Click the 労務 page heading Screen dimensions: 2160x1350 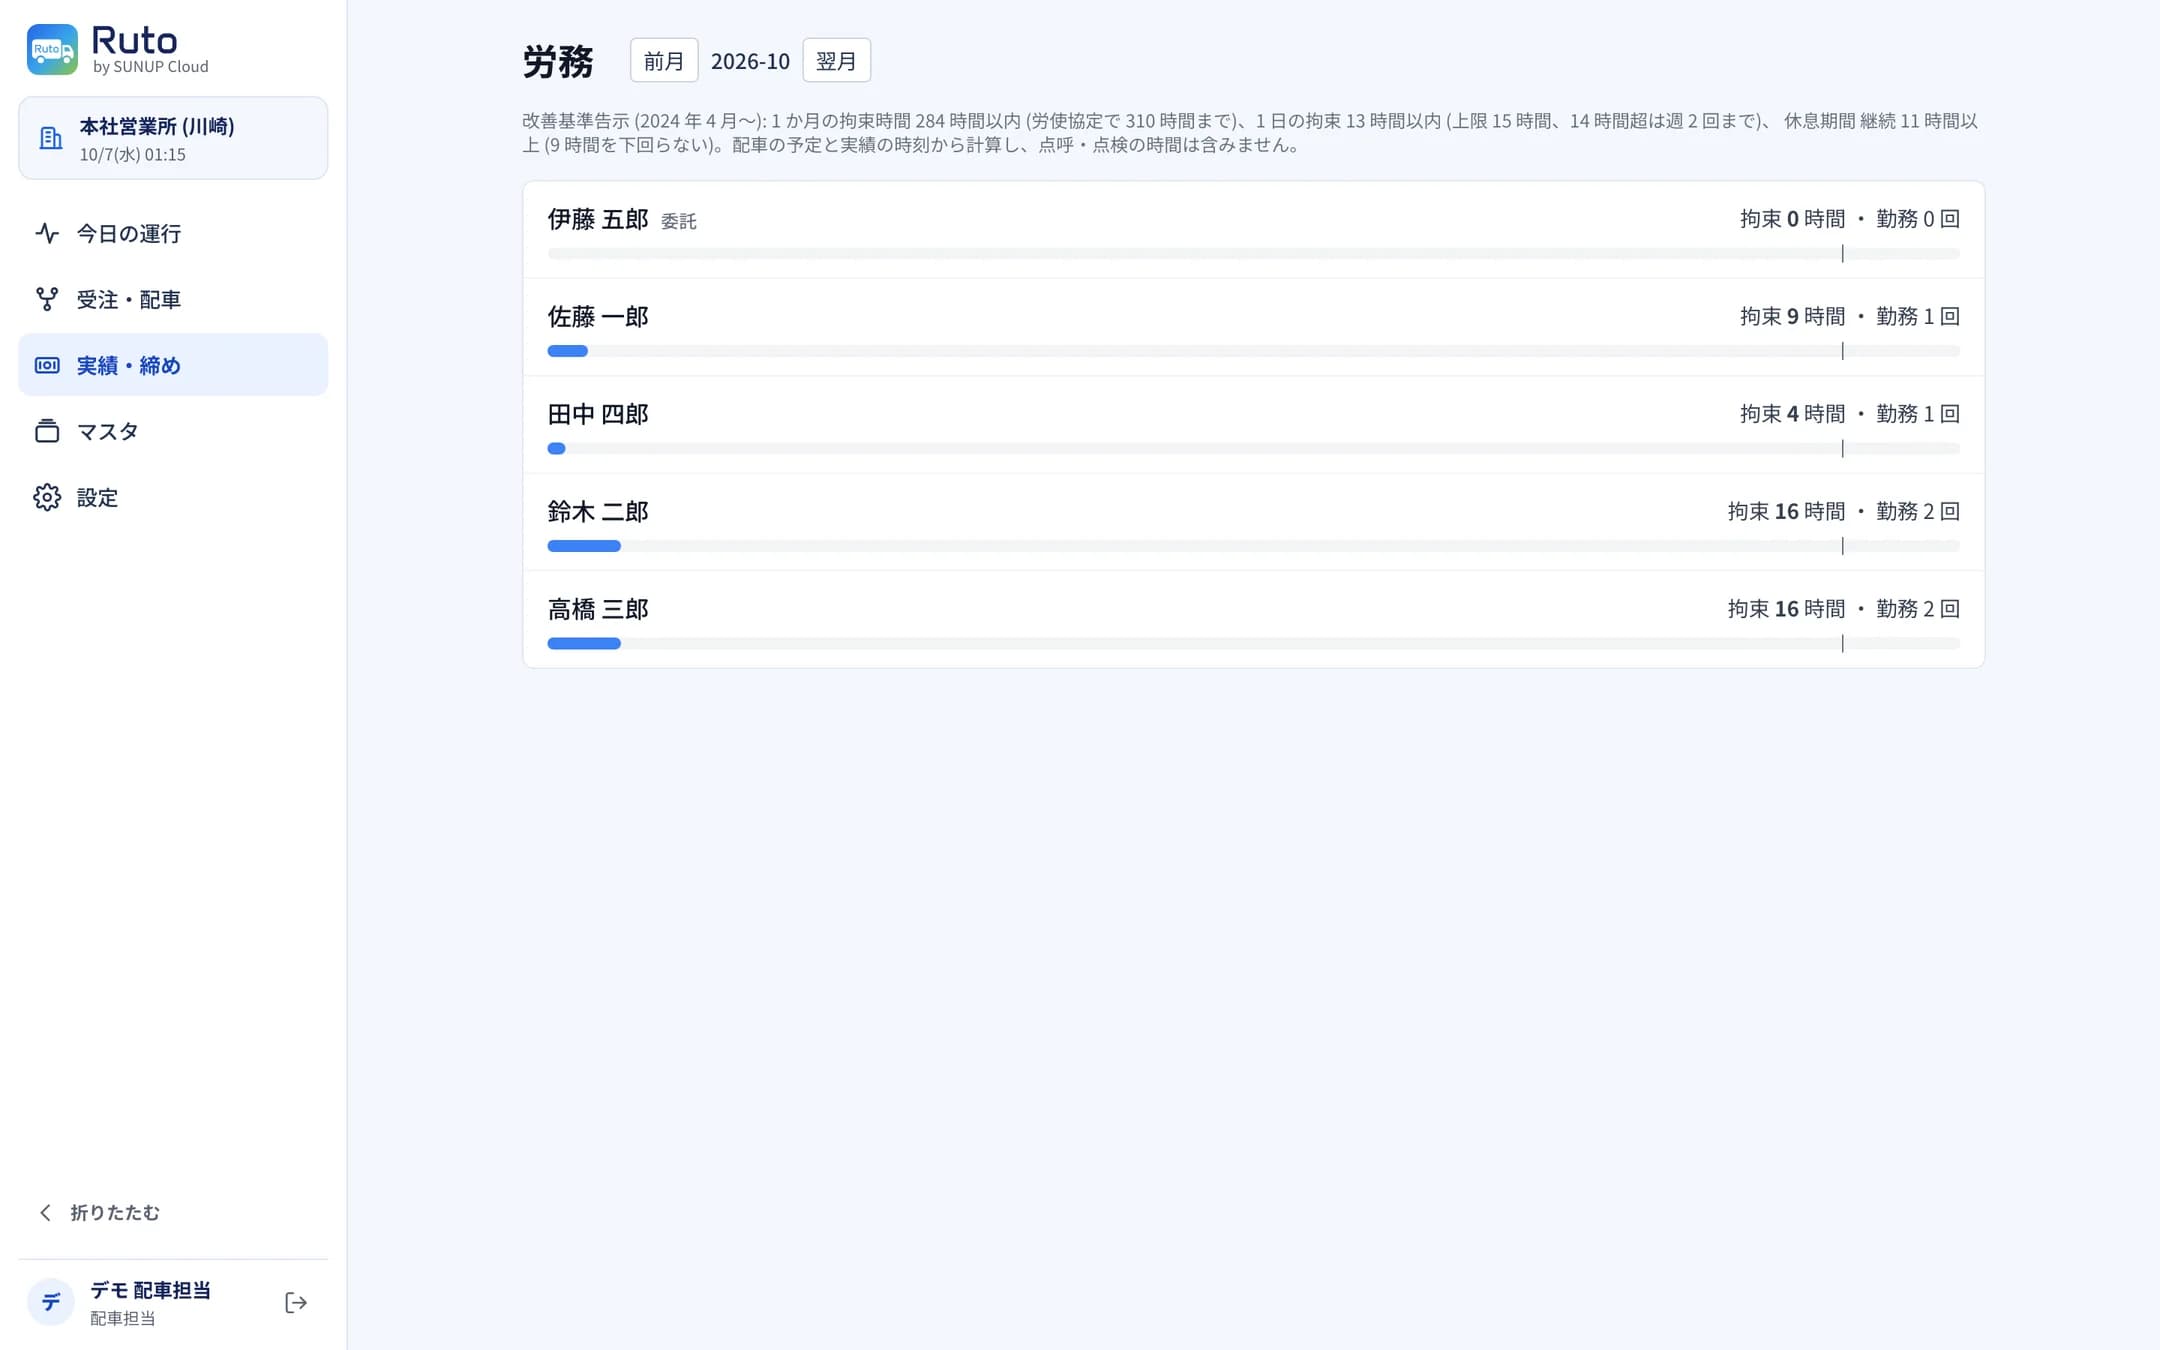click(x=558, y=61)
